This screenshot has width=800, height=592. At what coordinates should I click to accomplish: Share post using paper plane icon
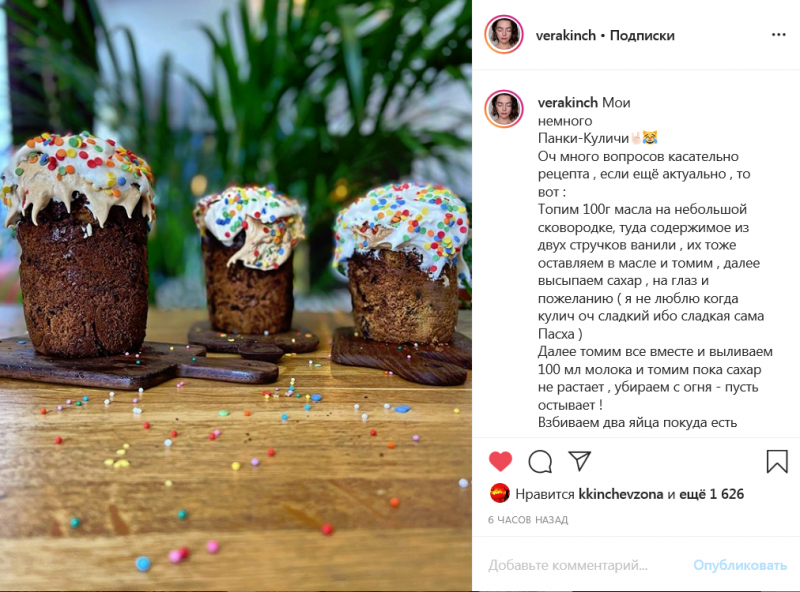coord(580,461)
